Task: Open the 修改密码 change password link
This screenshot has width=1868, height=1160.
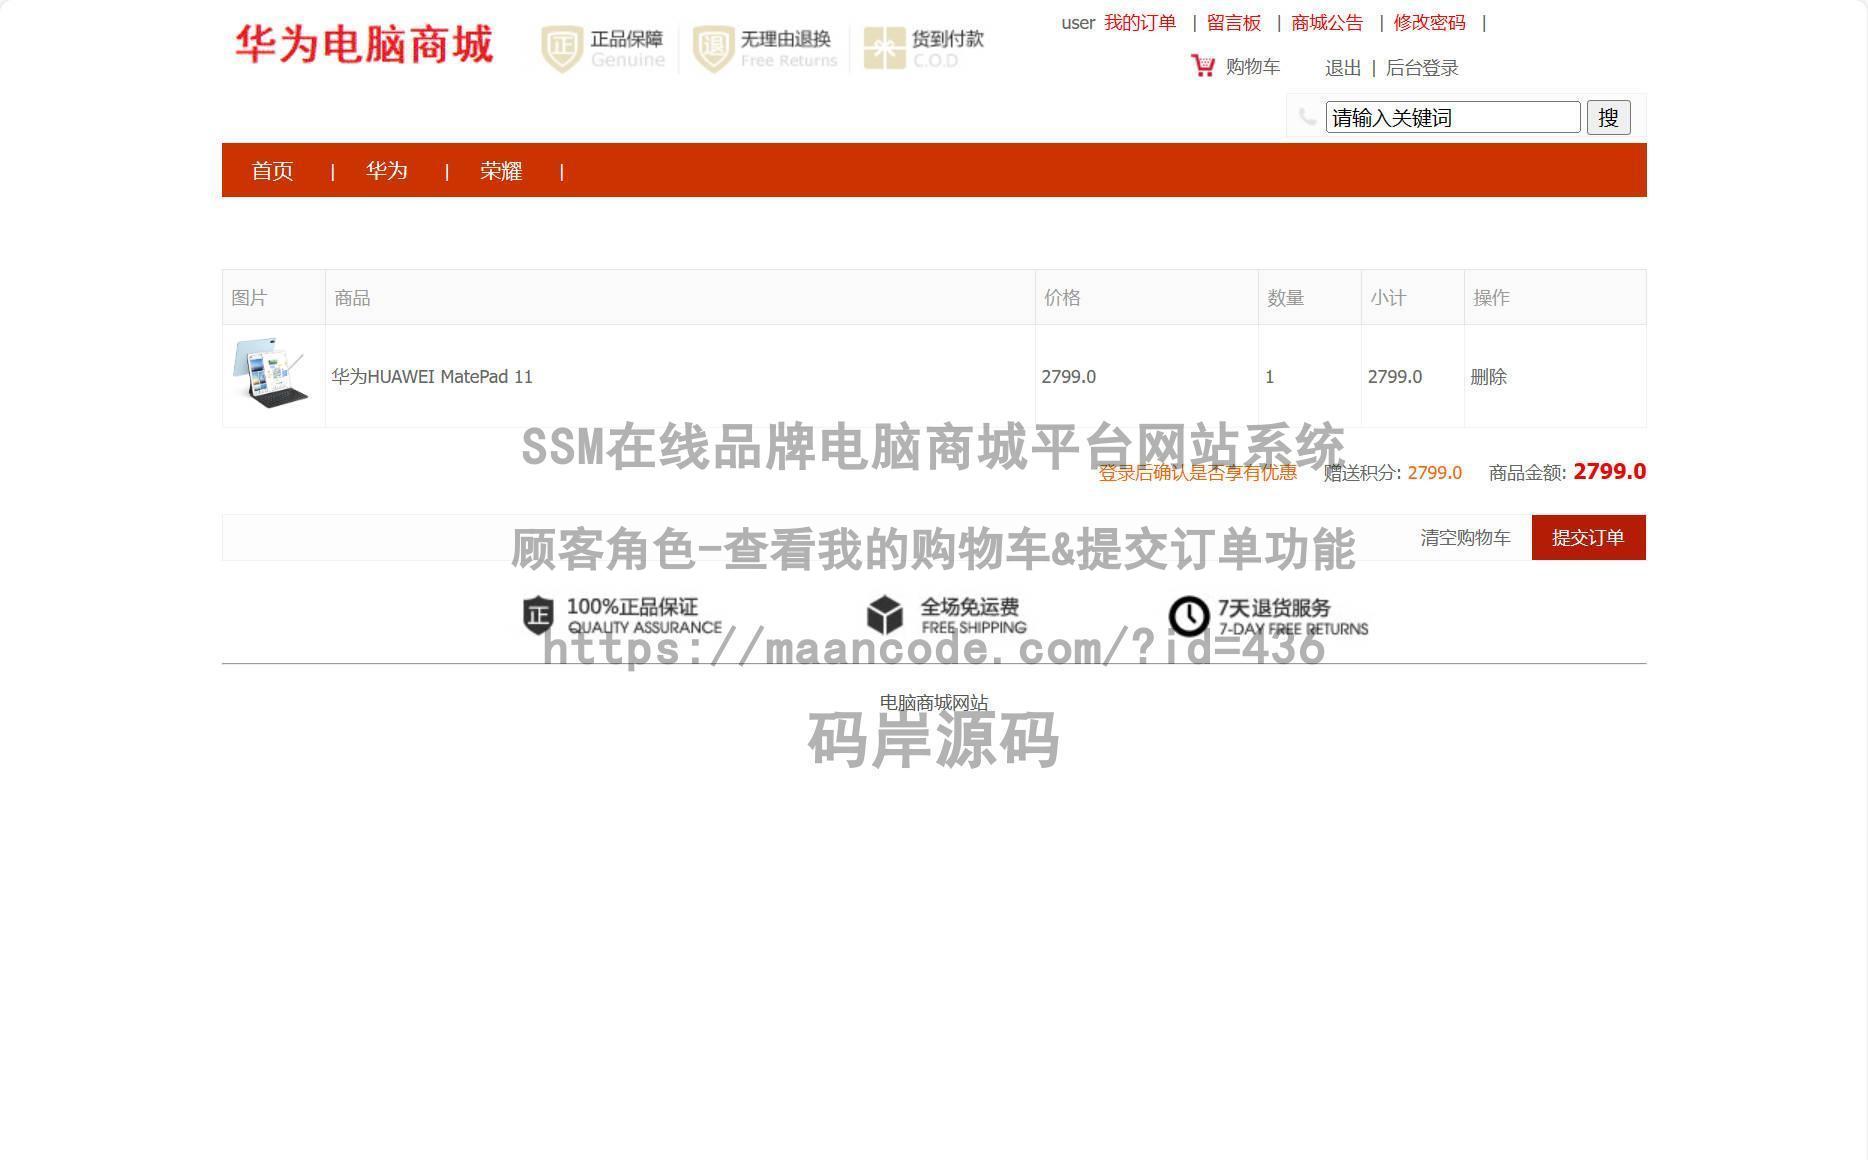Action: click(x=1430, y=23)
